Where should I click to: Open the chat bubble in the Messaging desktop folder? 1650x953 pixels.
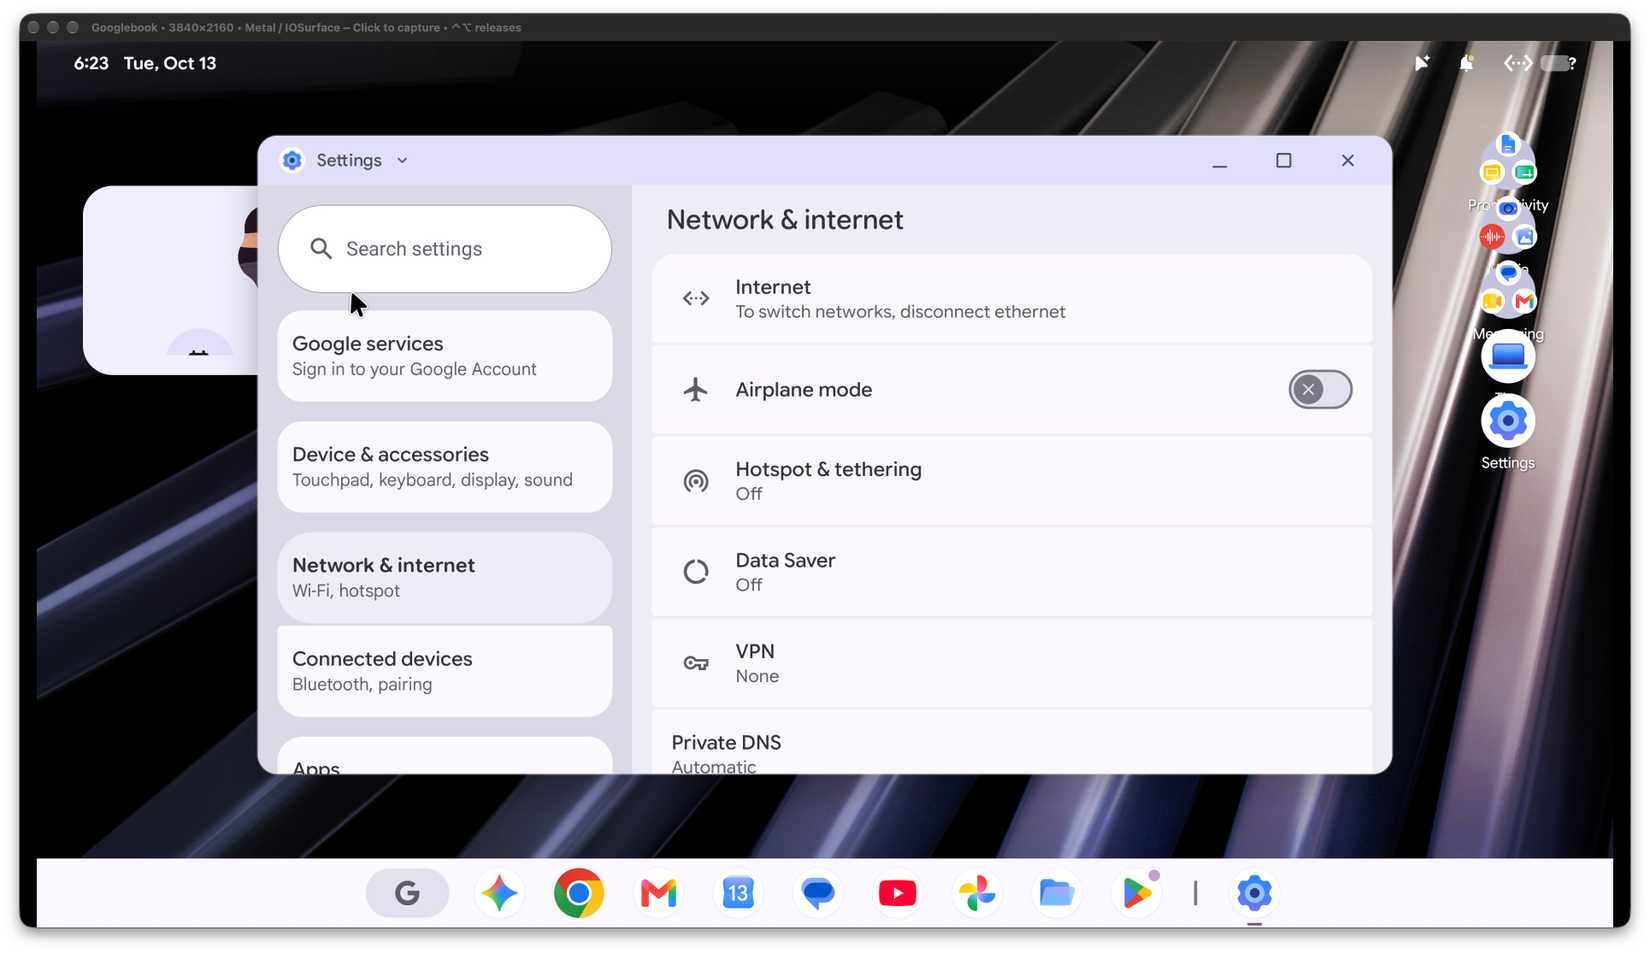tap(1508, 273)
